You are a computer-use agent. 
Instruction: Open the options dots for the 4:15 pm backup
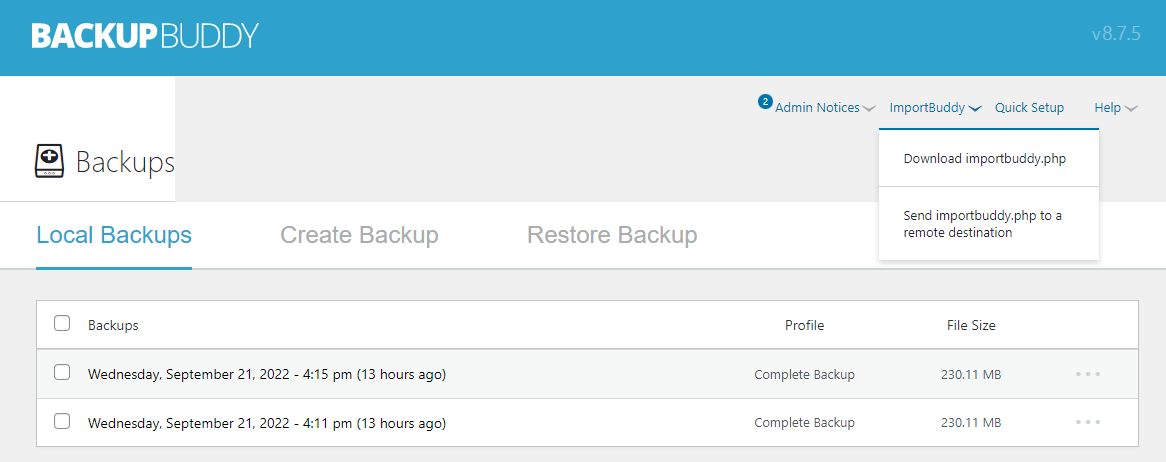[x=1088, y=374]
